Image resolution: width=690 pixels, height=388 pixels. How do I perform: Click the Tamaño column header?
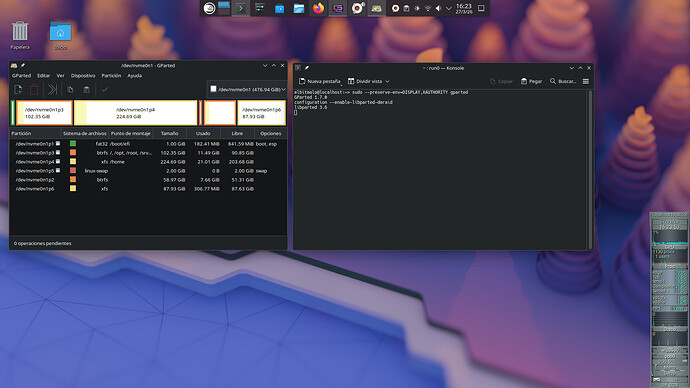point(169,133)
